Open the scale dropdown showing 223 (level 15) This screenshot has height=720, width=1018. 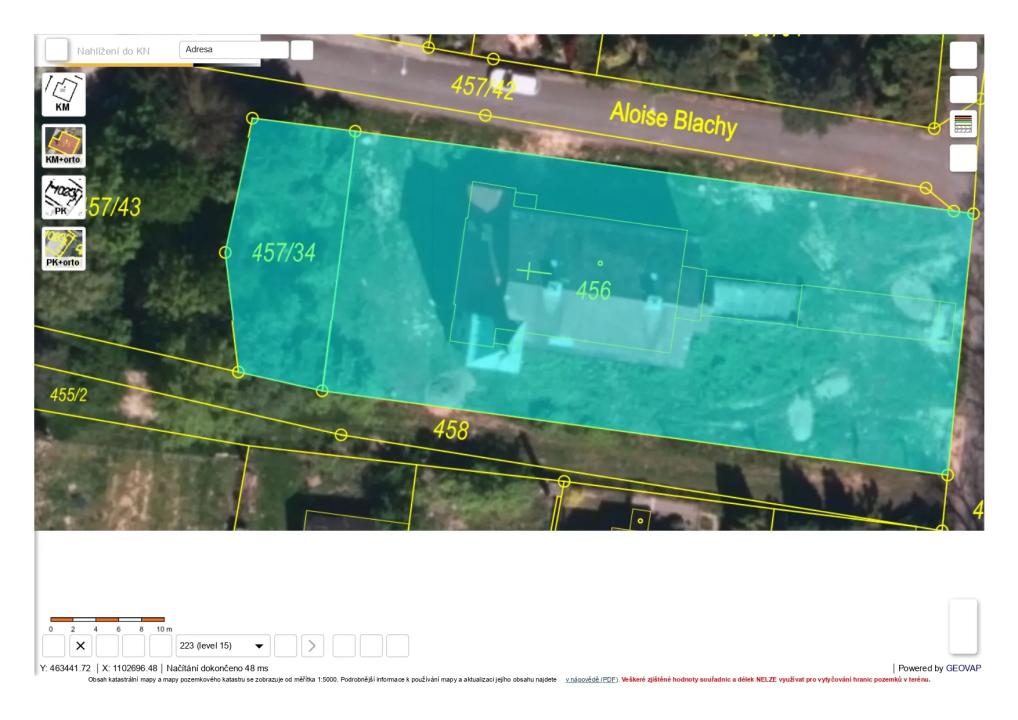[222, 646]
